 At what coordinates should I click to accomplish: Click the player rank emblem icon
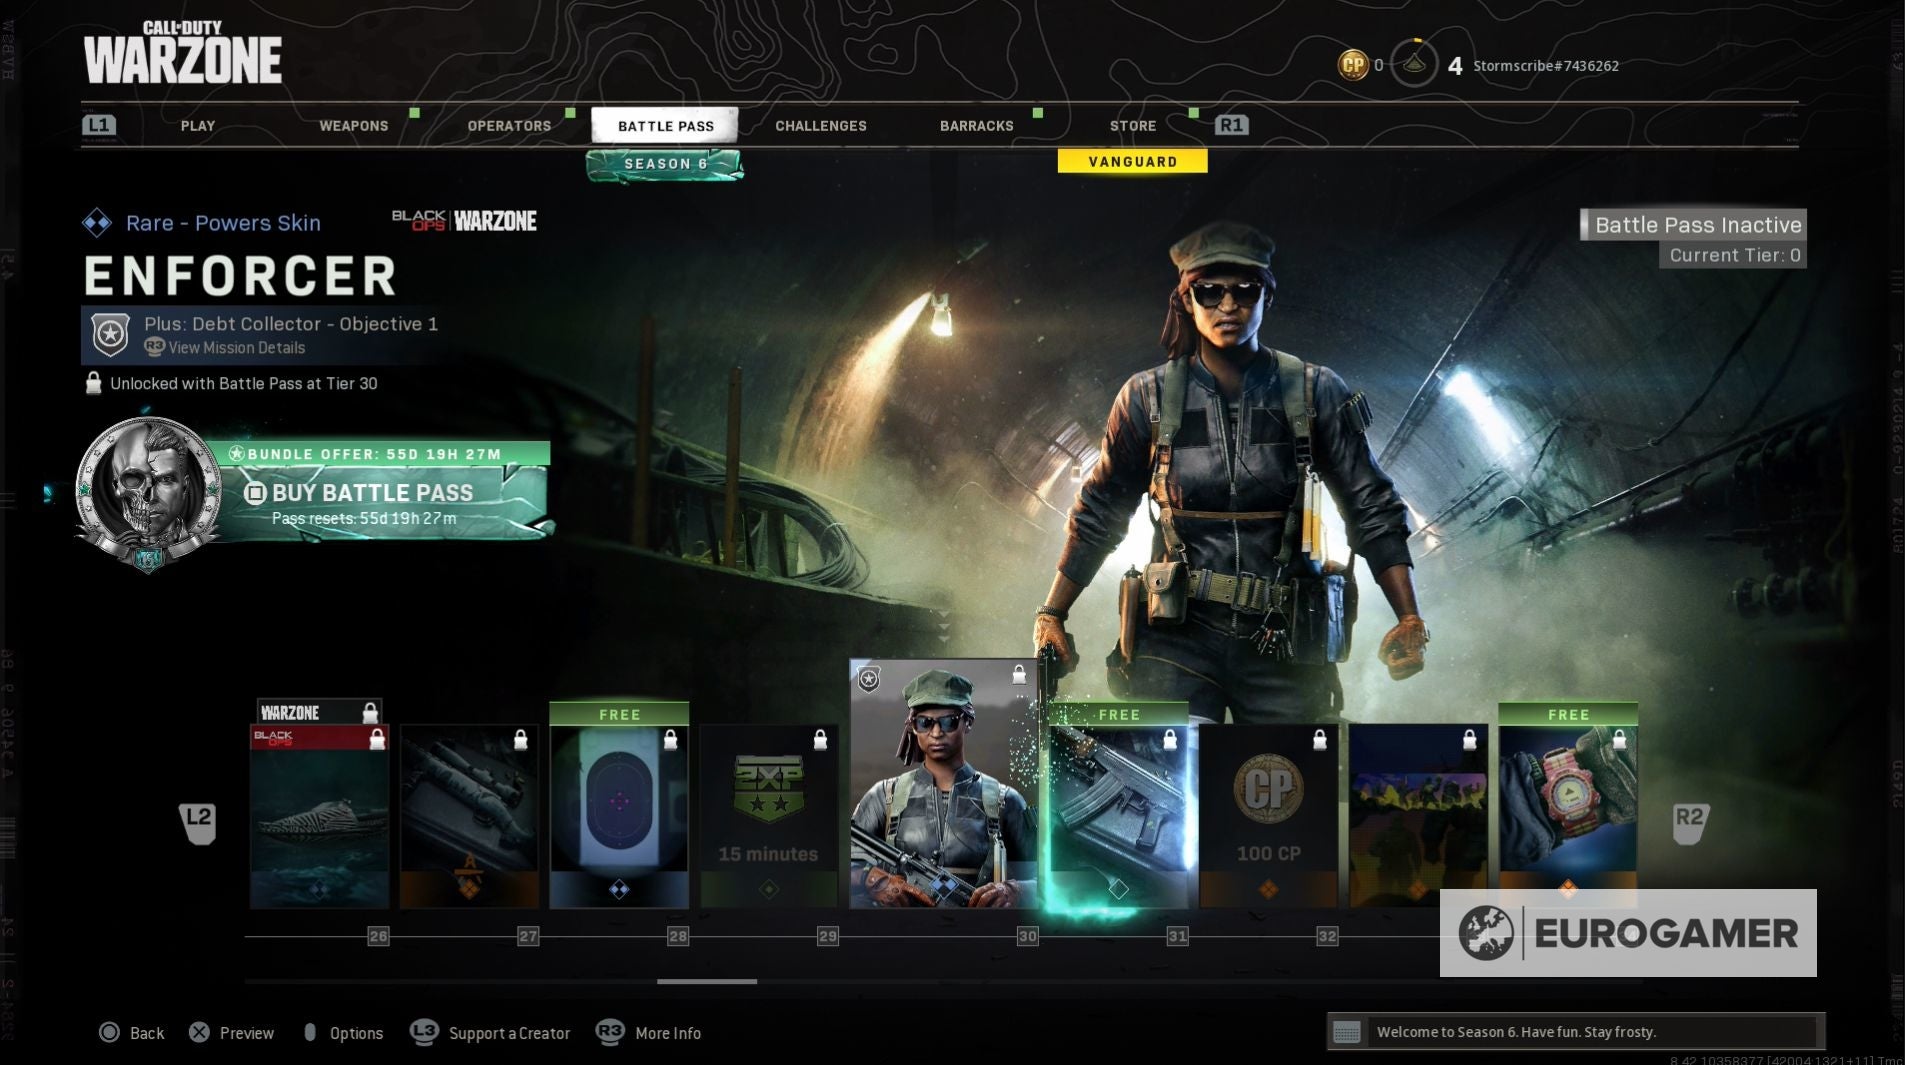tap(1414, 64)
